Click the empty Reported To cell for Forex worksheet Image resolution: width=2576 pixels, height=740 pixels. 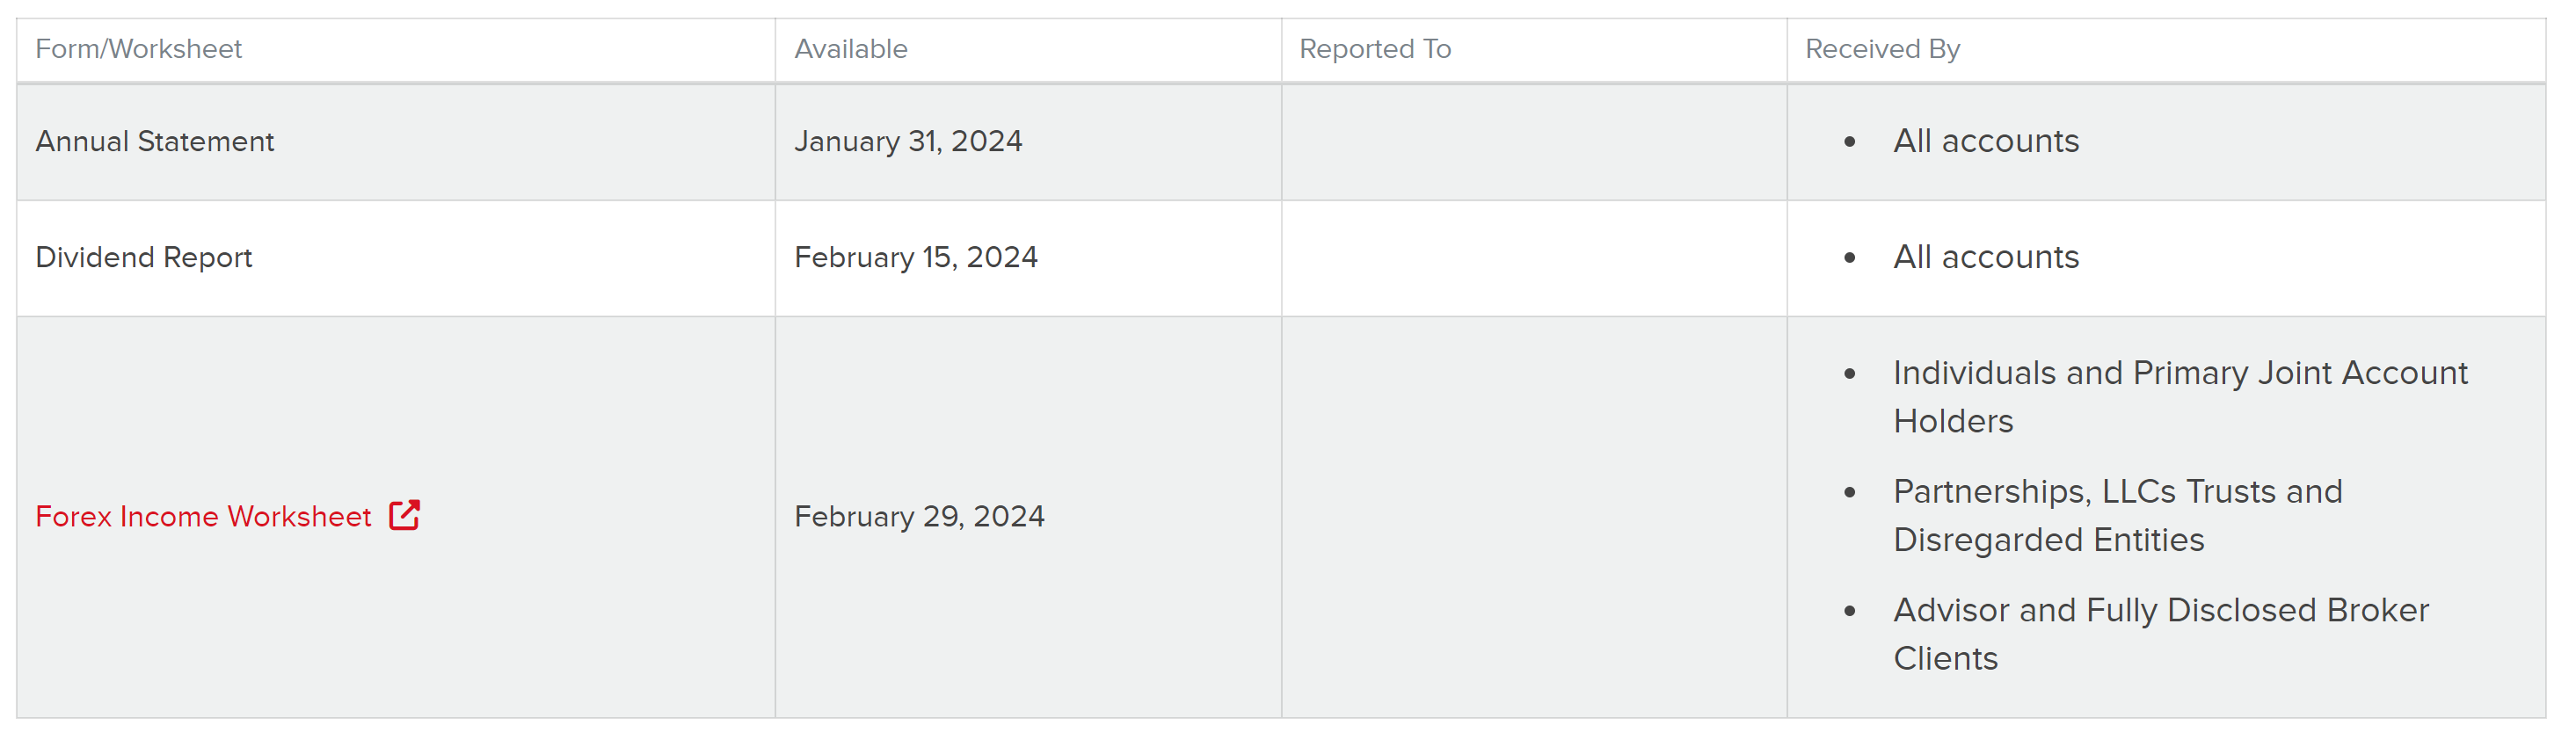(x=1534, y=517)
